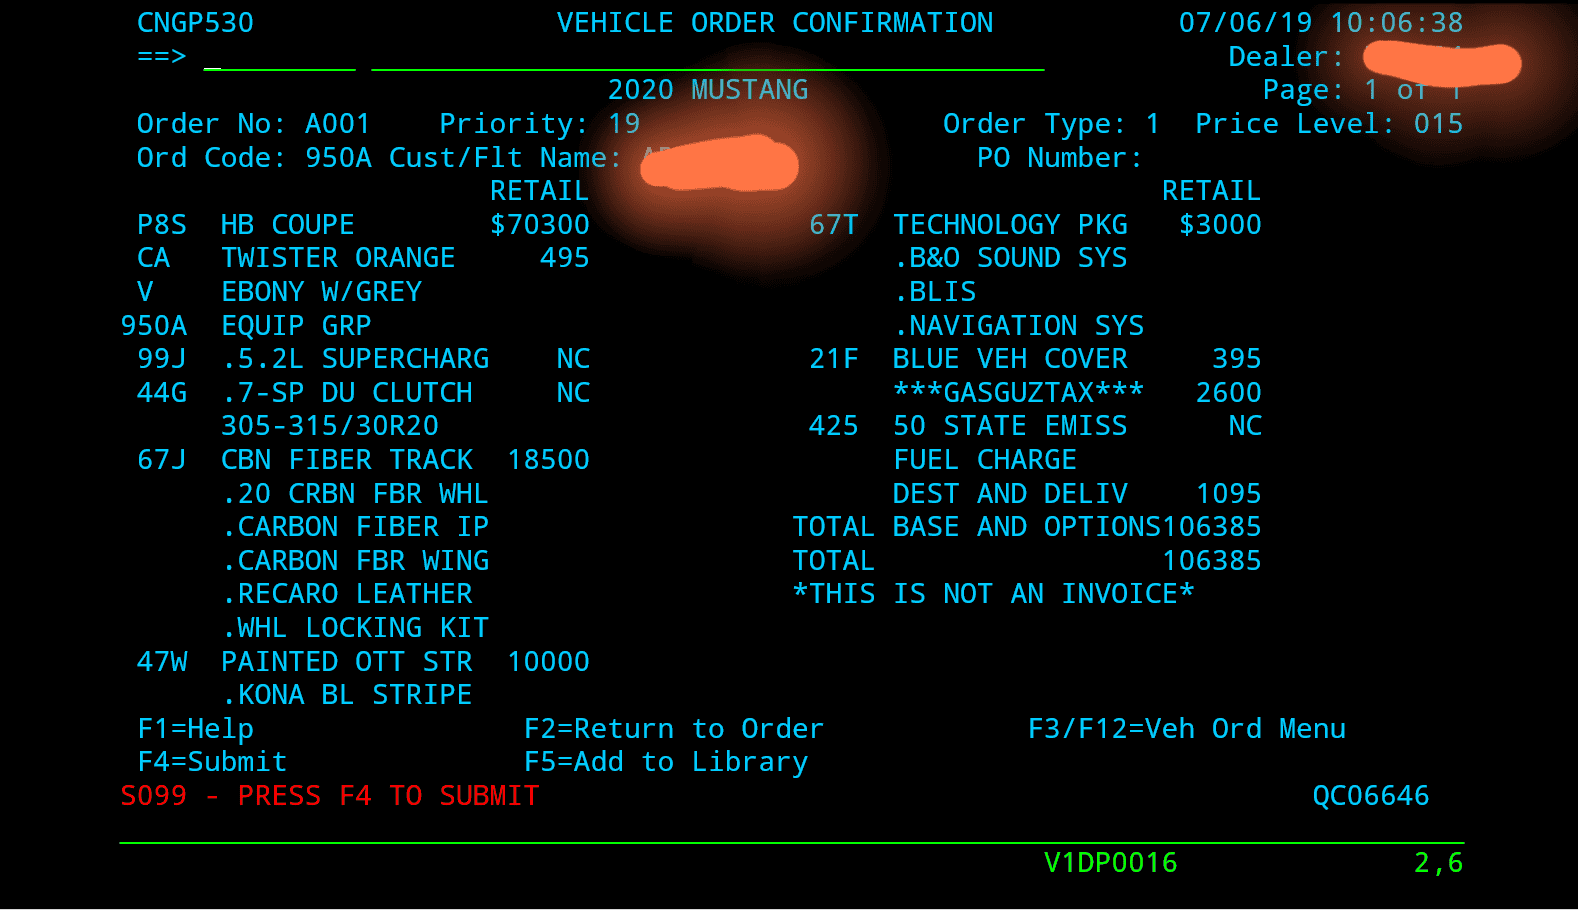Select the F1=Help function key label
The height and width of the screenshot is (910, 1578).
click(x=196, y=729)
